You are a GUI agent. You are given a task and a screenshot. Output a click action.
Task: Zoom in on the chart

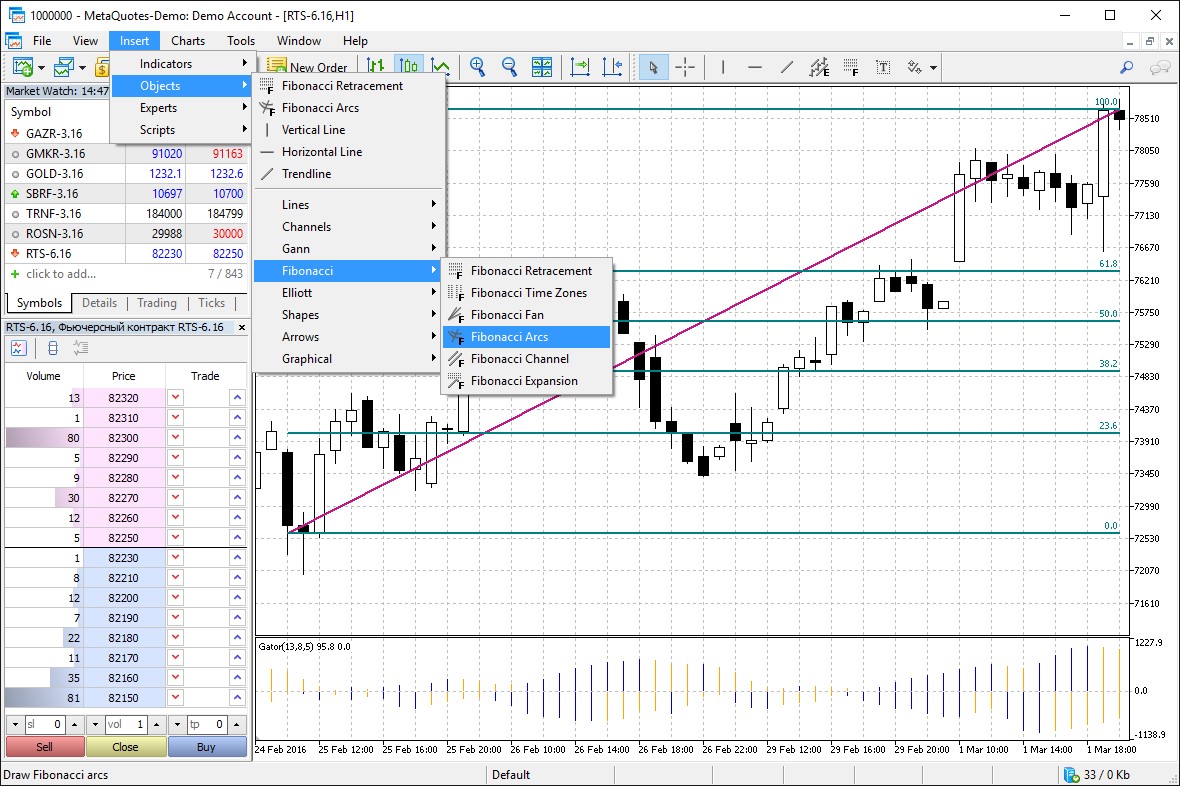(x=478, y=67)
